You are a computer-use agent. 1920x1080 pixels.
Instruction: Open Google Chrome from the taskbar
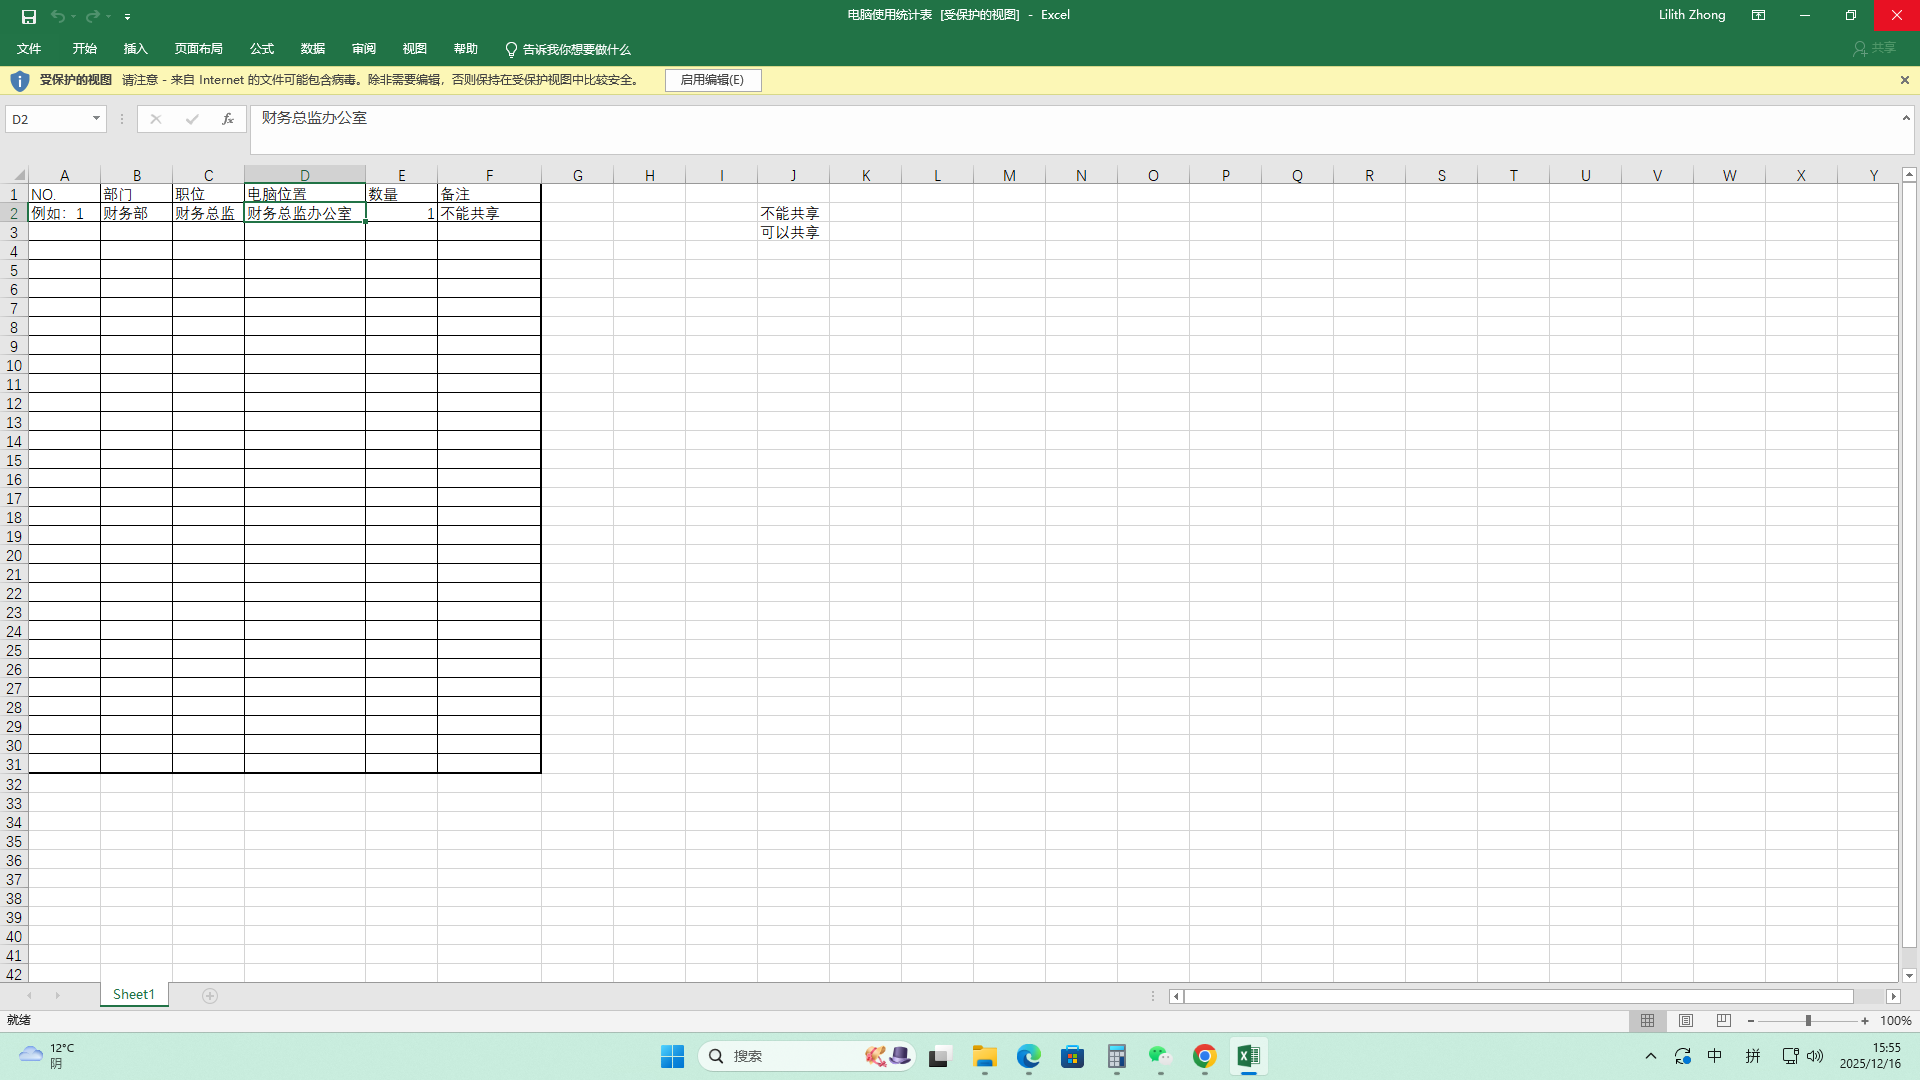1204,1056
